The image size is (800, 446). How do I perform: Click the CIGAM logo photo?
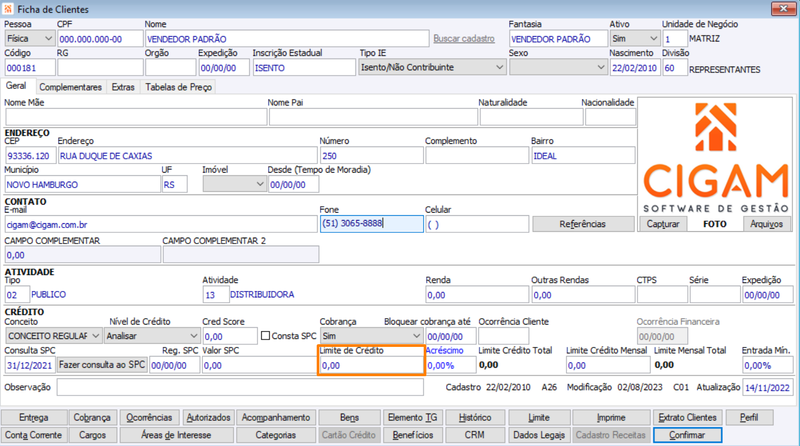point(715,157)
